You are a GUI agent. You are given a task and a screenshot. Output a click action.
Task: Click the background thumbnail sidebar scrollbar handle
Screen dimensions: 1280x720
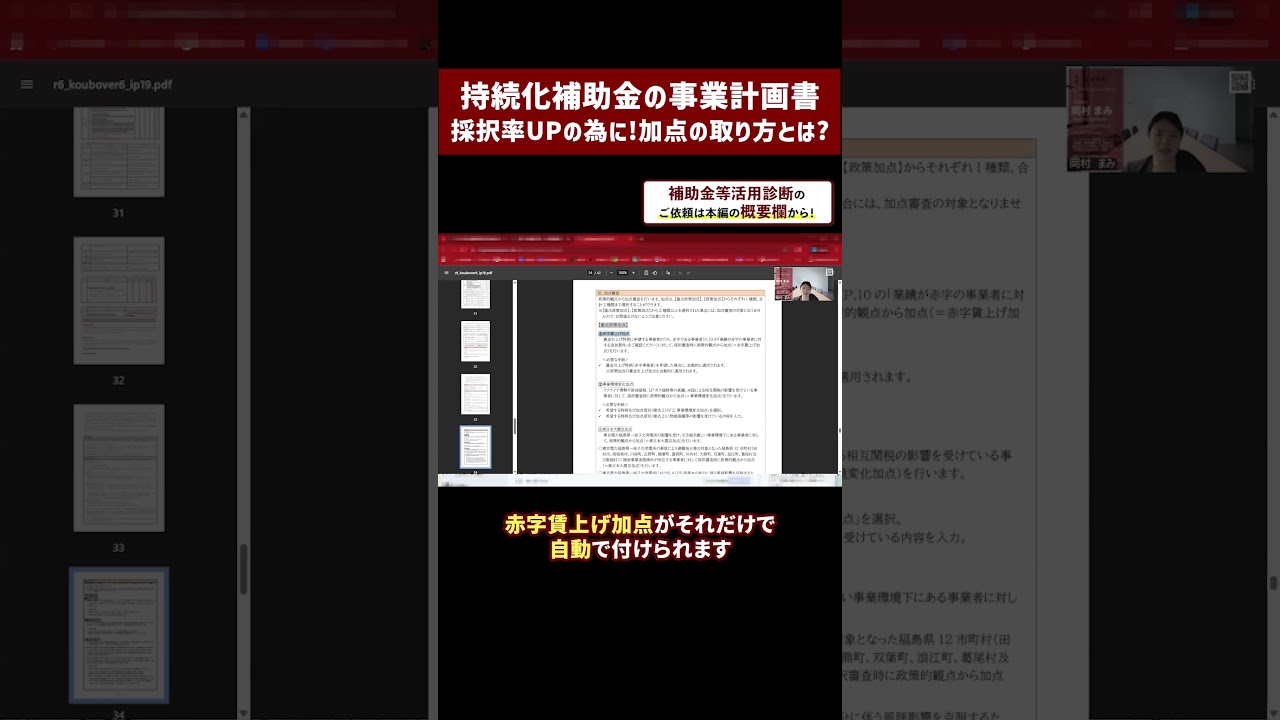pyautogui.click(x=243, y=569)
